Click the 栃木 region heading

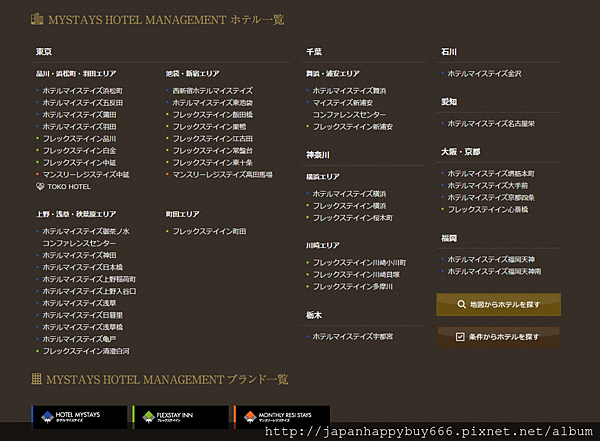point(314,315)
